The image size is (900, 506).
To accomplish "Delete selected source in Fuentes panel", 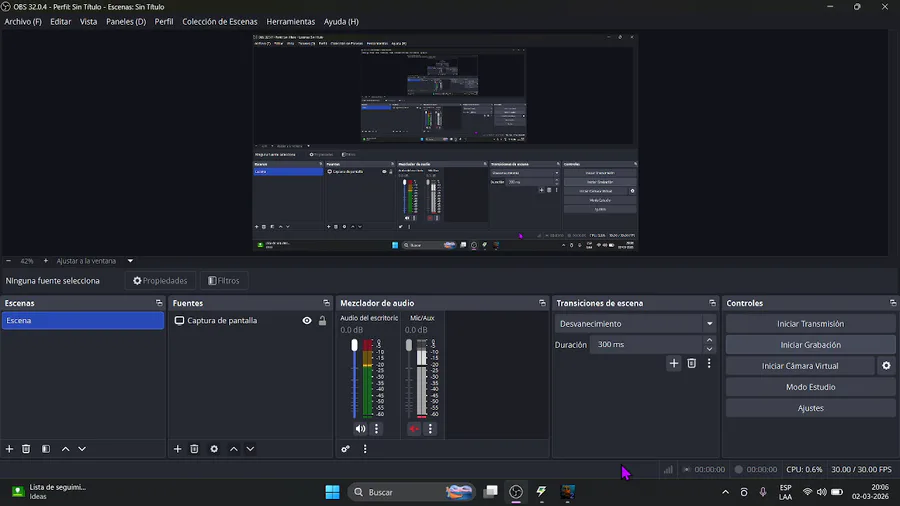I will (194, 449).
